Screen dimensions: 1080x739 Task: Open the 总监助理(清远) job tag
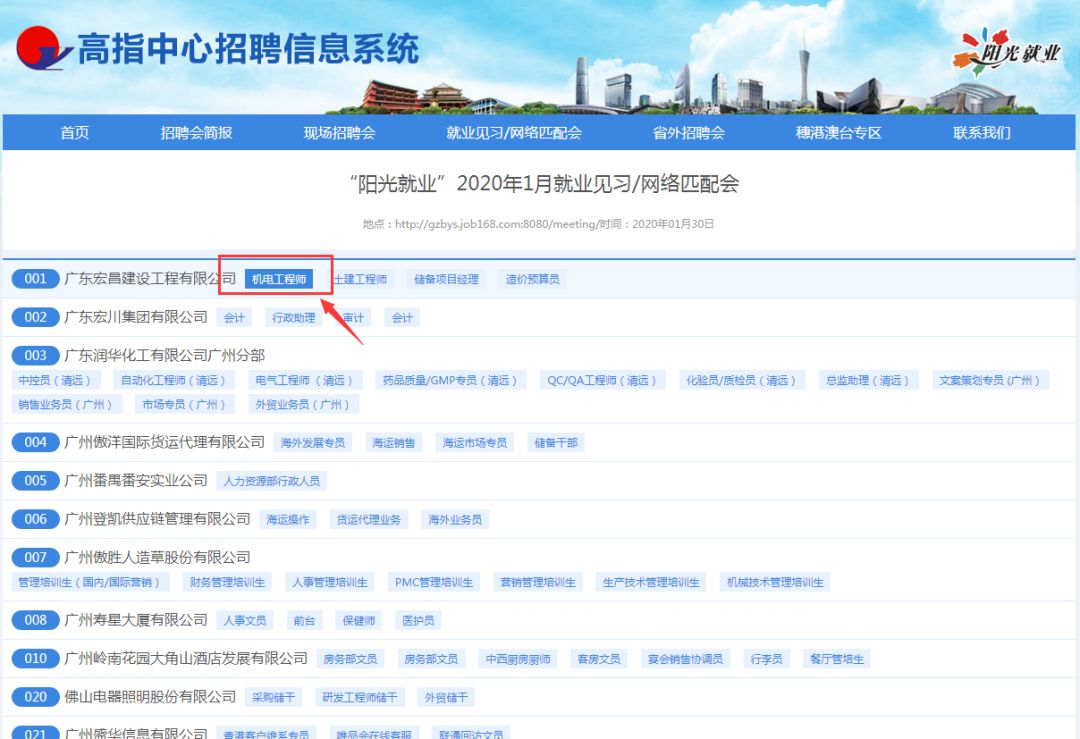click(868, 380)
